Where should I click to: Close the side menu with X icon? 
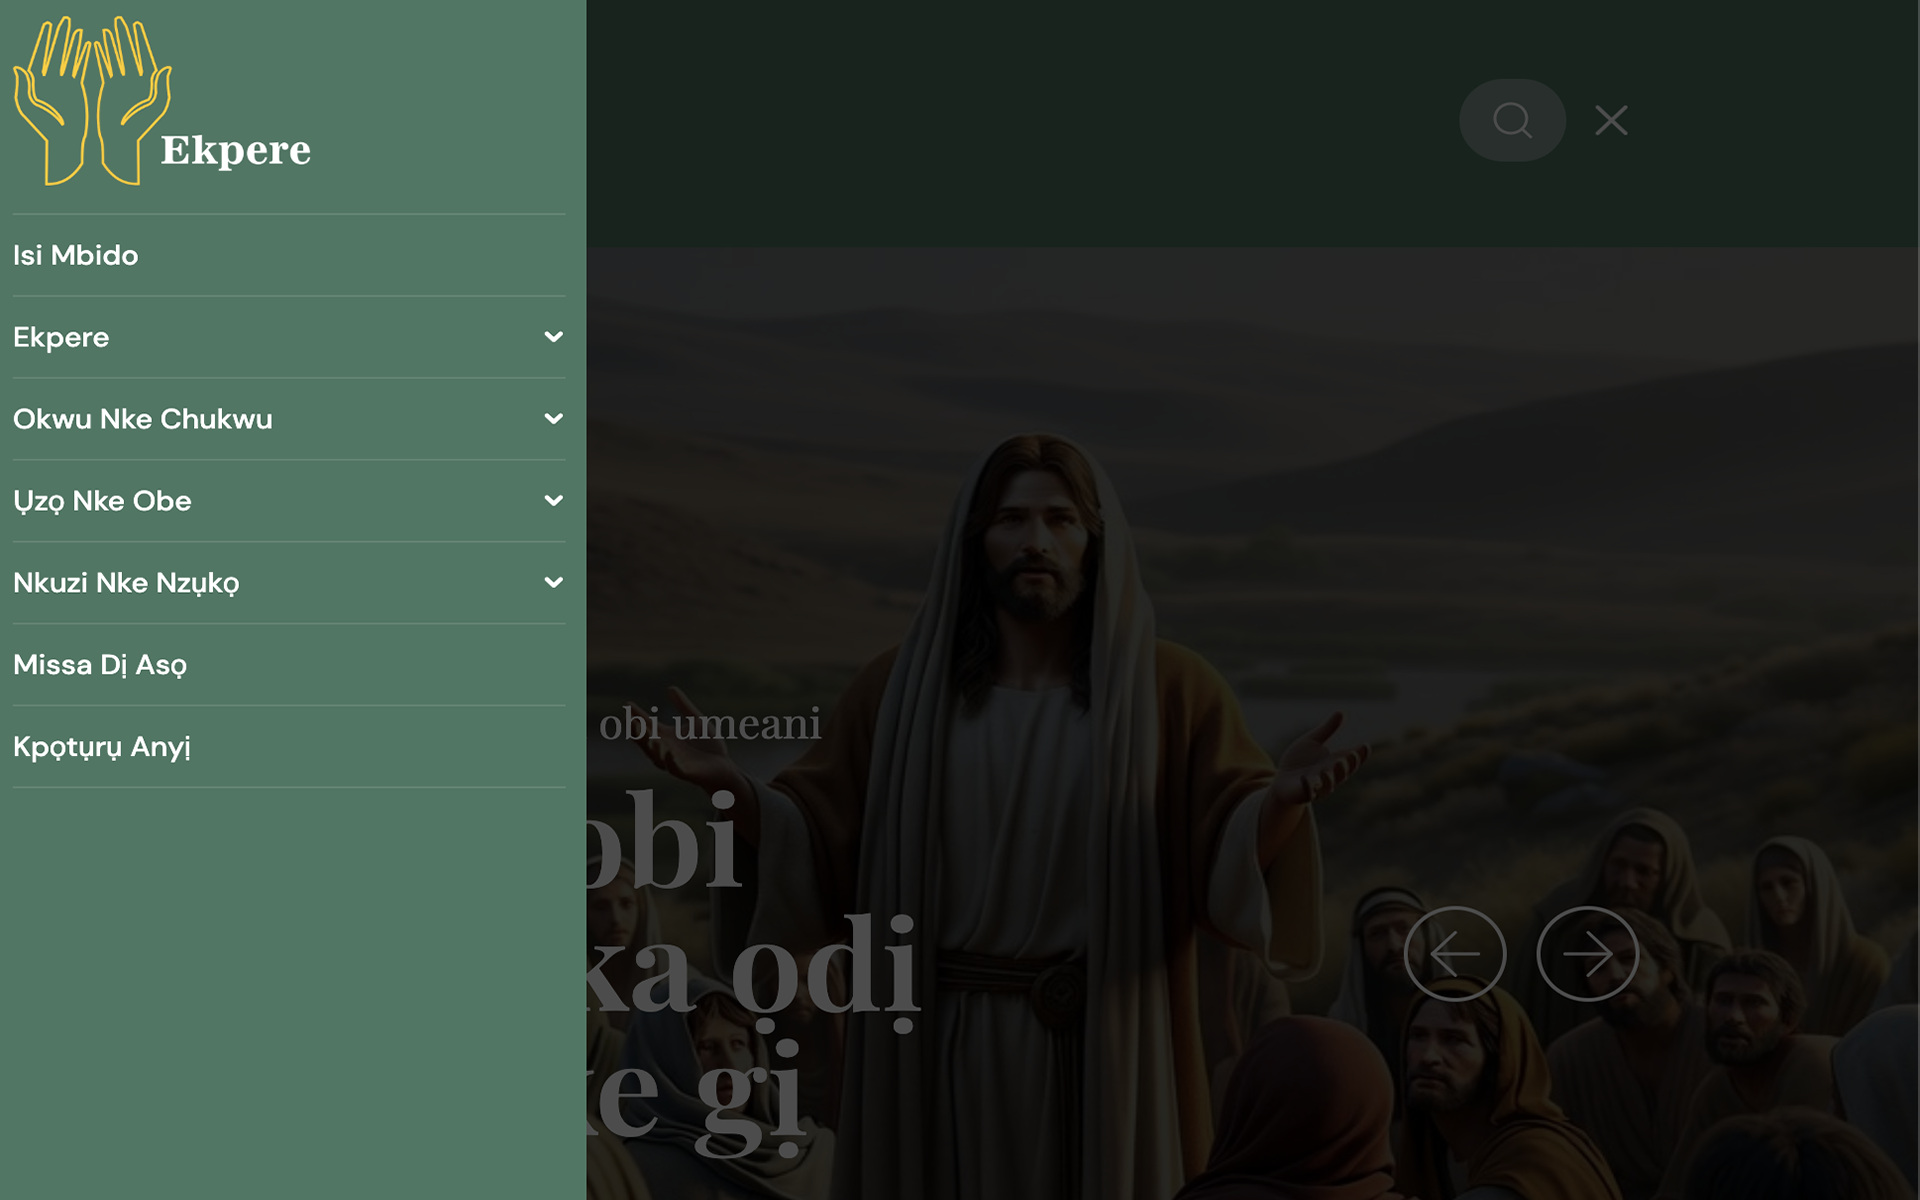[1611, 120]
